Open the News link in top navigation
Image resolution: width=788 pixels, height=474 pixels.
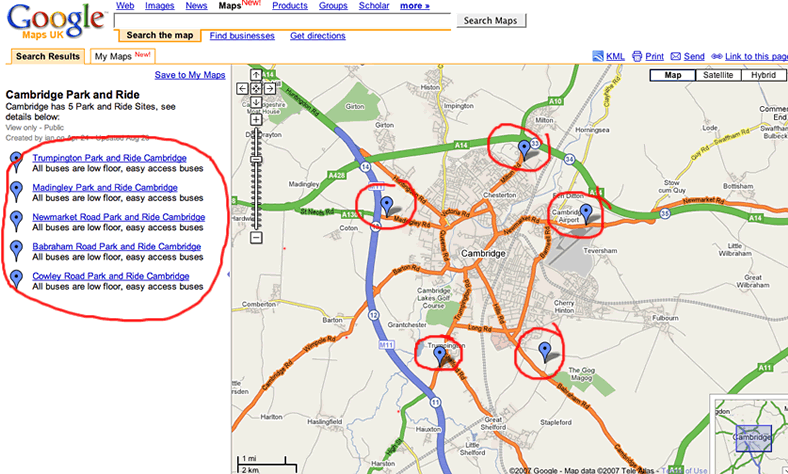[x=196, y=6]
